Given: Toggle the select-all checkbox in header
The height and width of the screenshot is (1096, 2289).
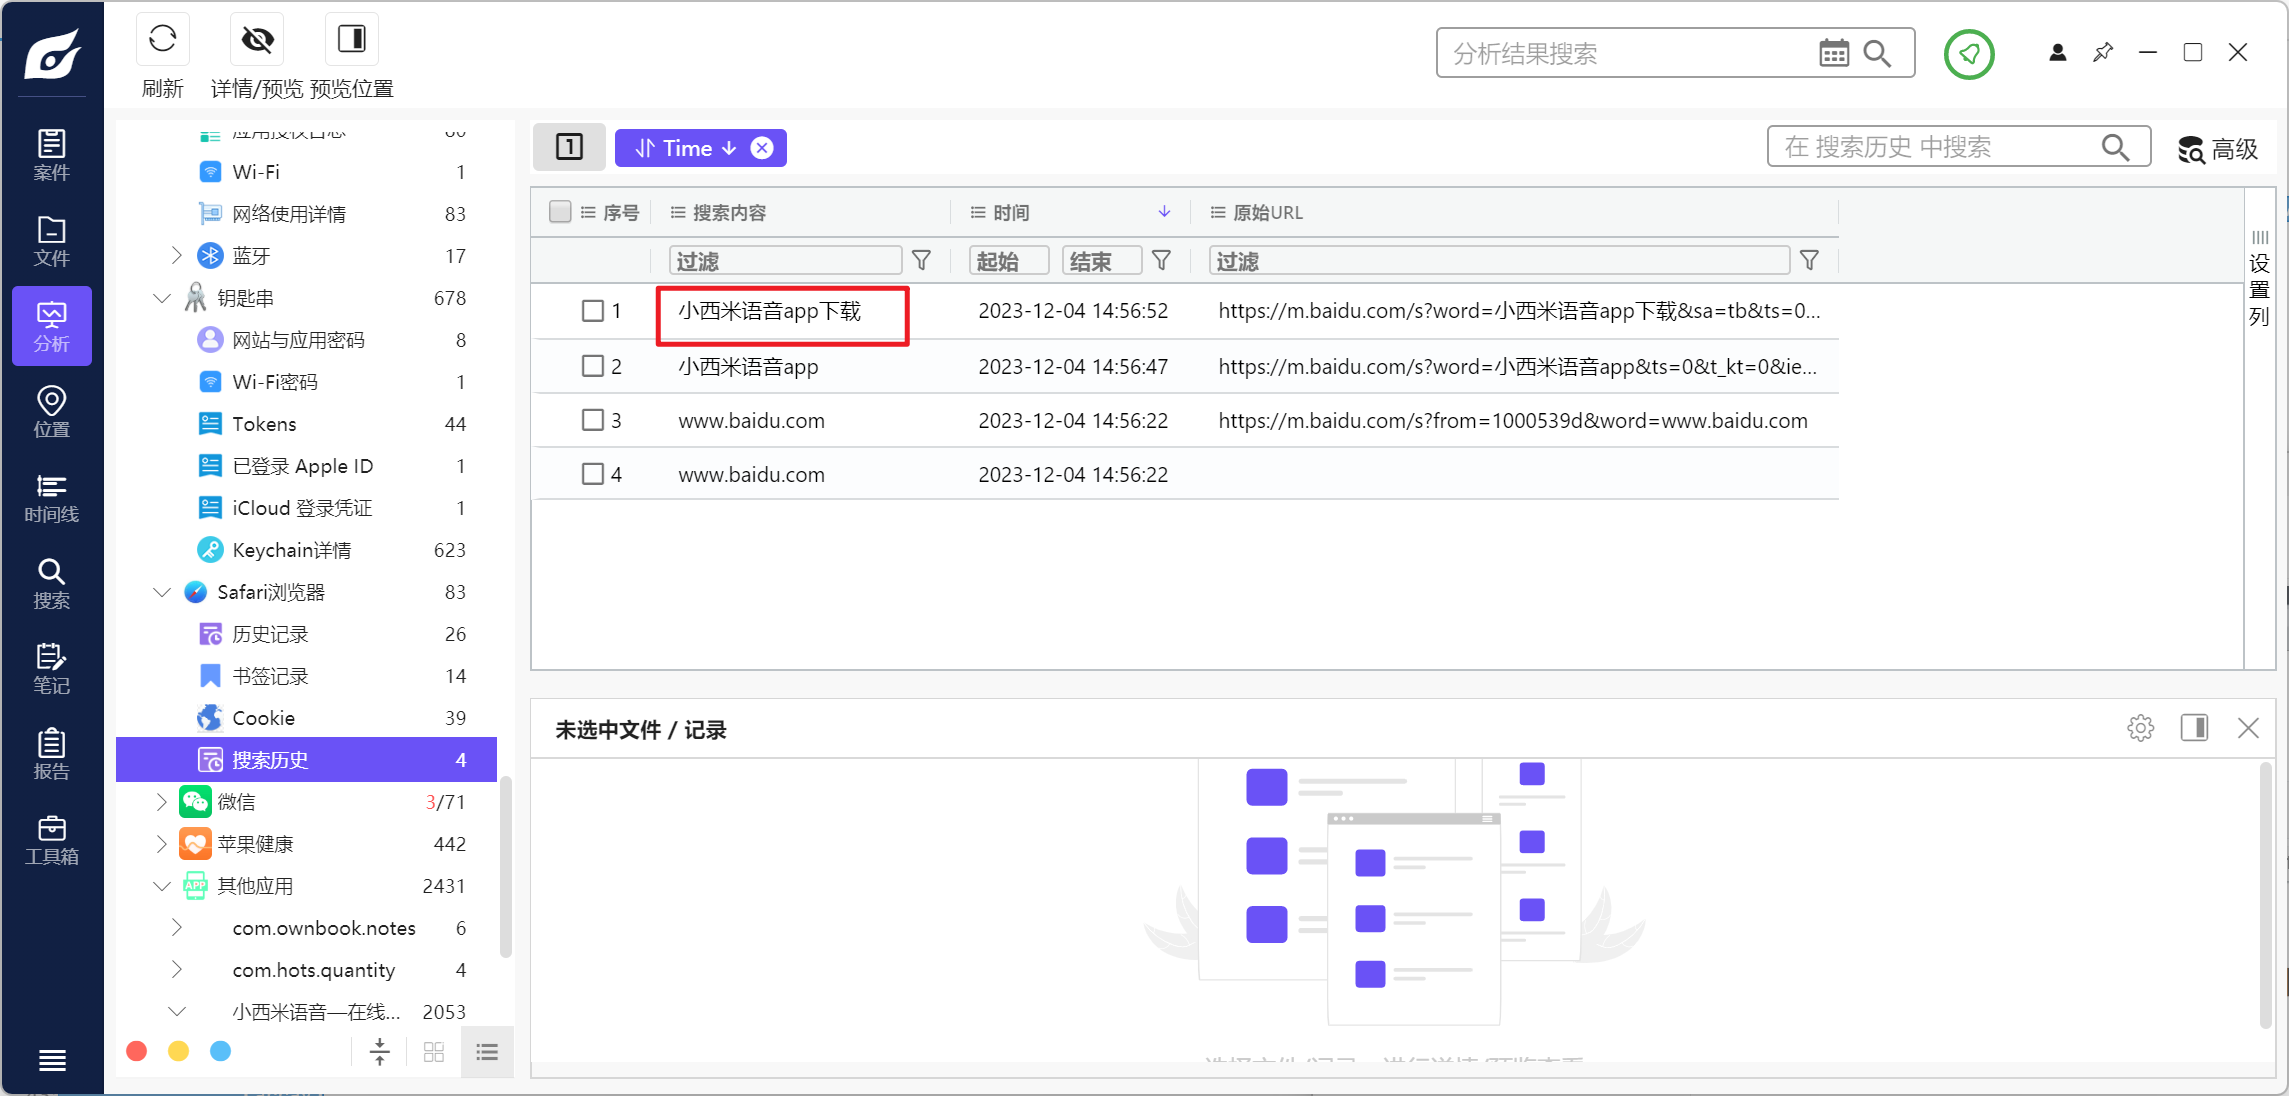Looking at the screenshot, I should [x=560, y=212].
